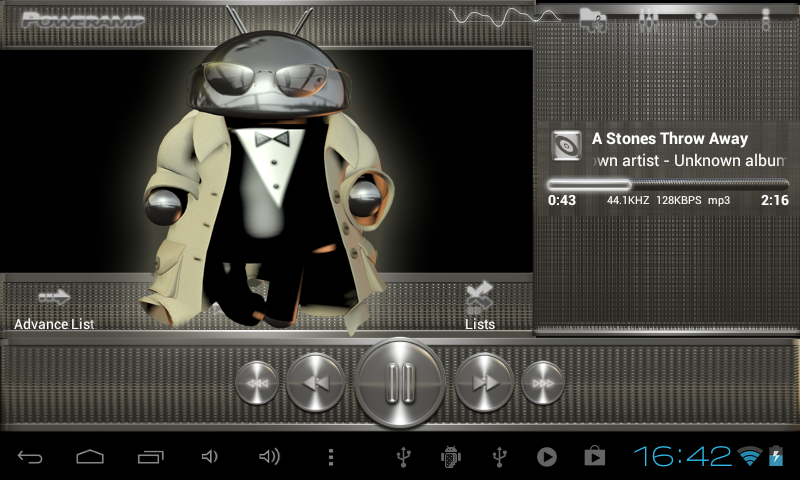Image resolution: width=800 pixels, height=480 pixels.
Task: Open the music library folder icon
Action: (x=593, y=21)
